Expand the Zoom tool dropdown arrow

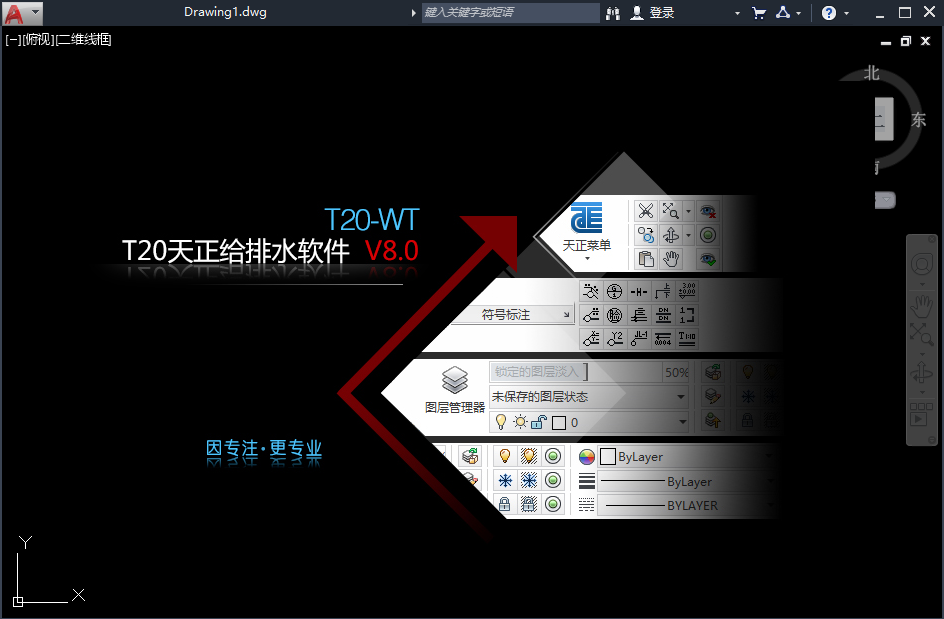pyautogui.click(x=922, y=353)
